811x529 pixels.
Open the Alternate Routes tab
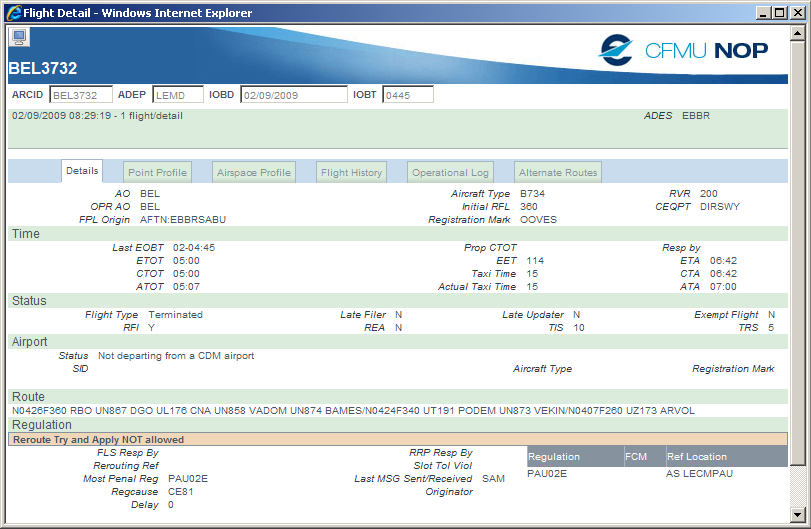pyautogui.click(x=558, y=173)
